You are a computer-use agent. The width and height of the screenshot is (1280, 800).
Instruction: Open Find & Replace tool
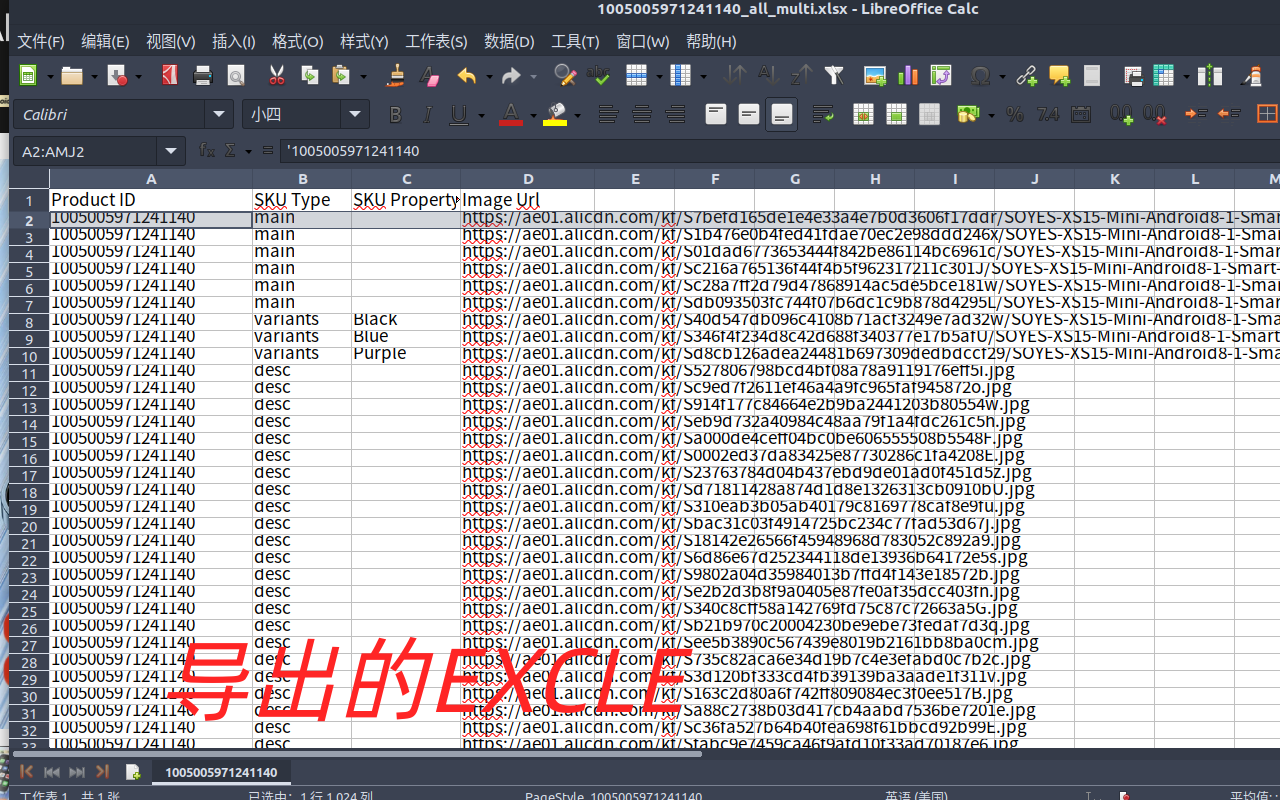[565, 75]
